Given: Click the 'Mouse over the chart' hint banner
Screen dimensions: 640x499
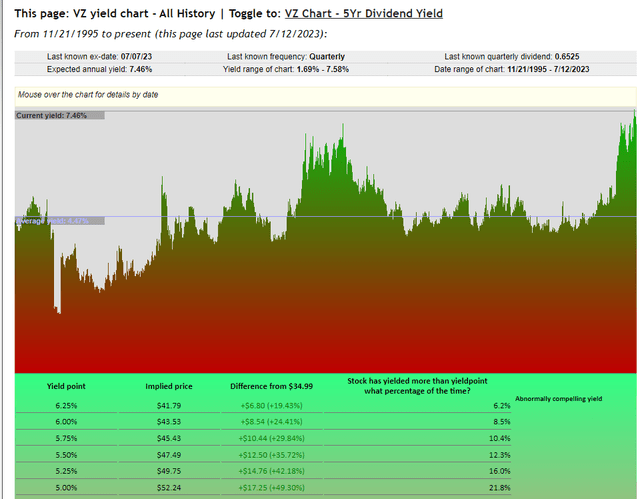Looking at the screenshot, I should (88, 95).
